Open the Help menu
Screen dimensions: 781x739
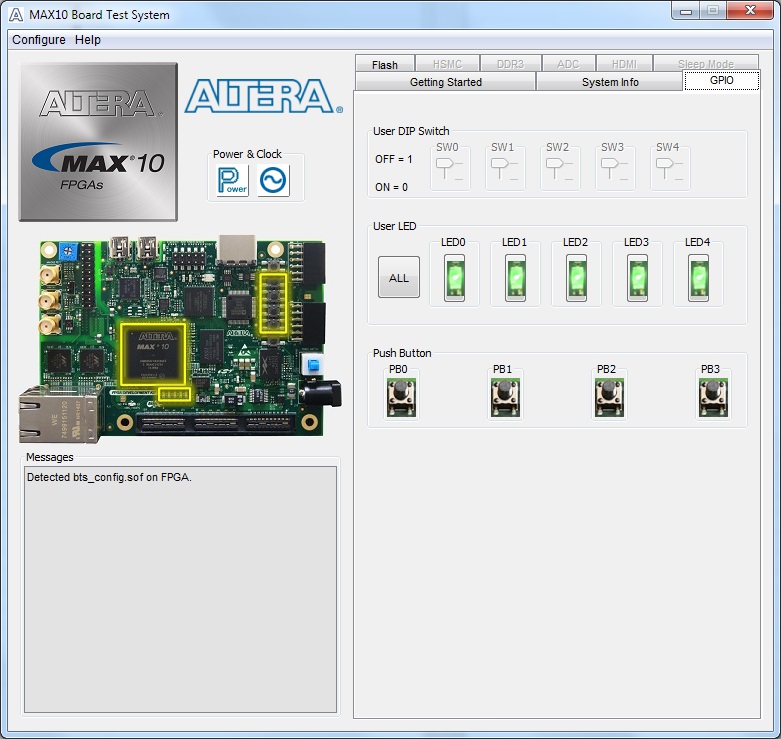[x=88, y=40]
